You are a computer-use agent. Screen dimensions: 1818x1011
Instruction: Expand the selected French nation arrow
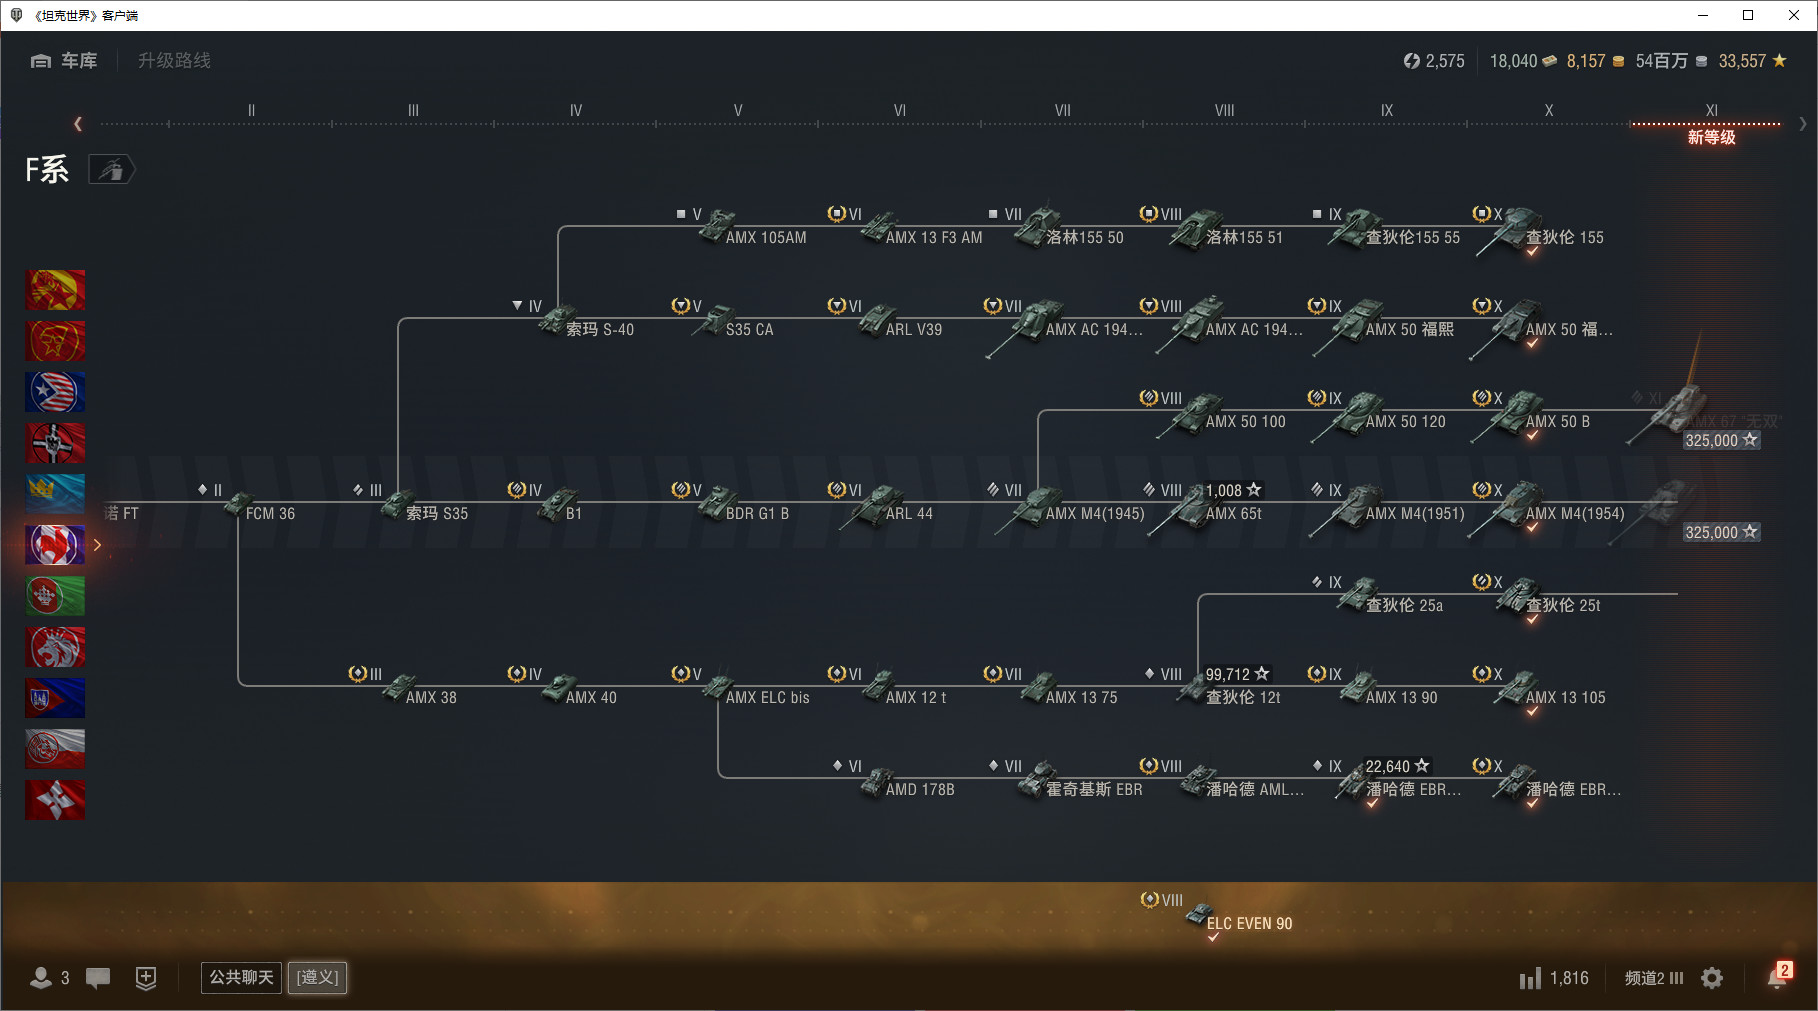tap(97, 545)
